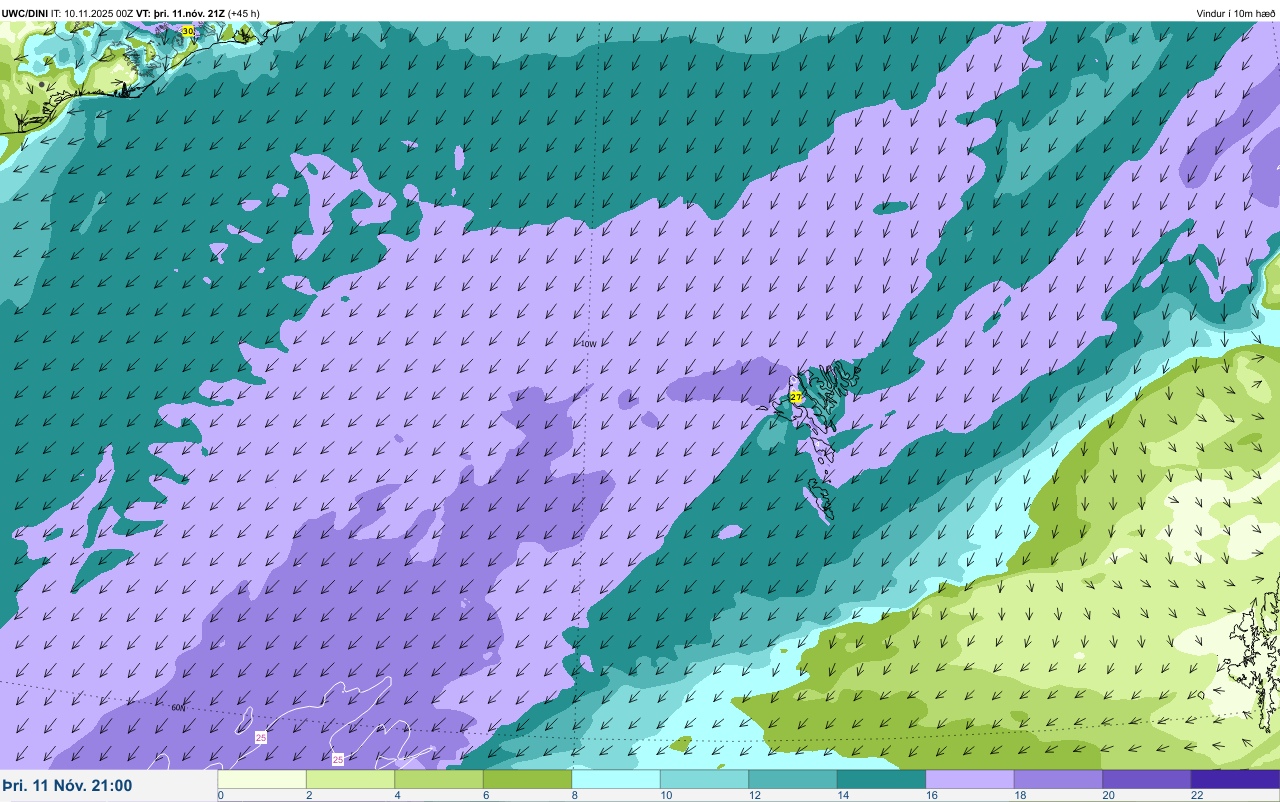Select the pale yellow 0–2 legend swatch
The width and height of the screenshot is (1280, 802).
262,779
